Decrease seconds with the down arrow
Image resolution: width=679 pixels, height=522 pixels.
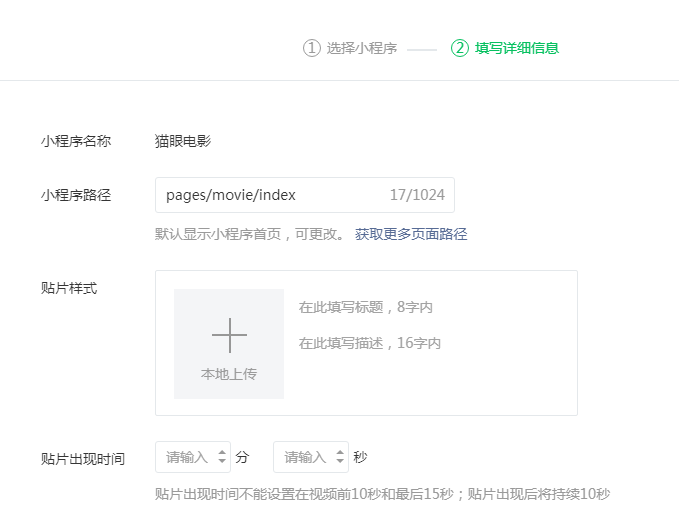click(340, 461)
